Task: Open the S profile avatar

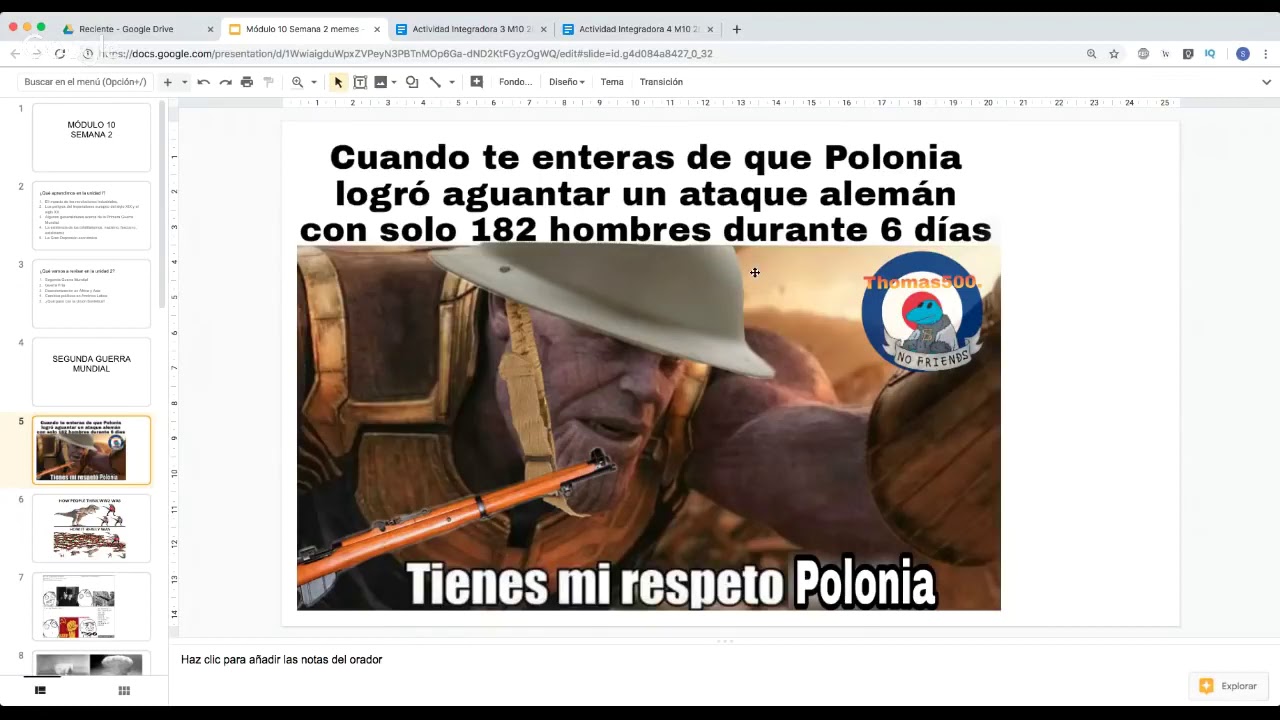Action: 1243,54
